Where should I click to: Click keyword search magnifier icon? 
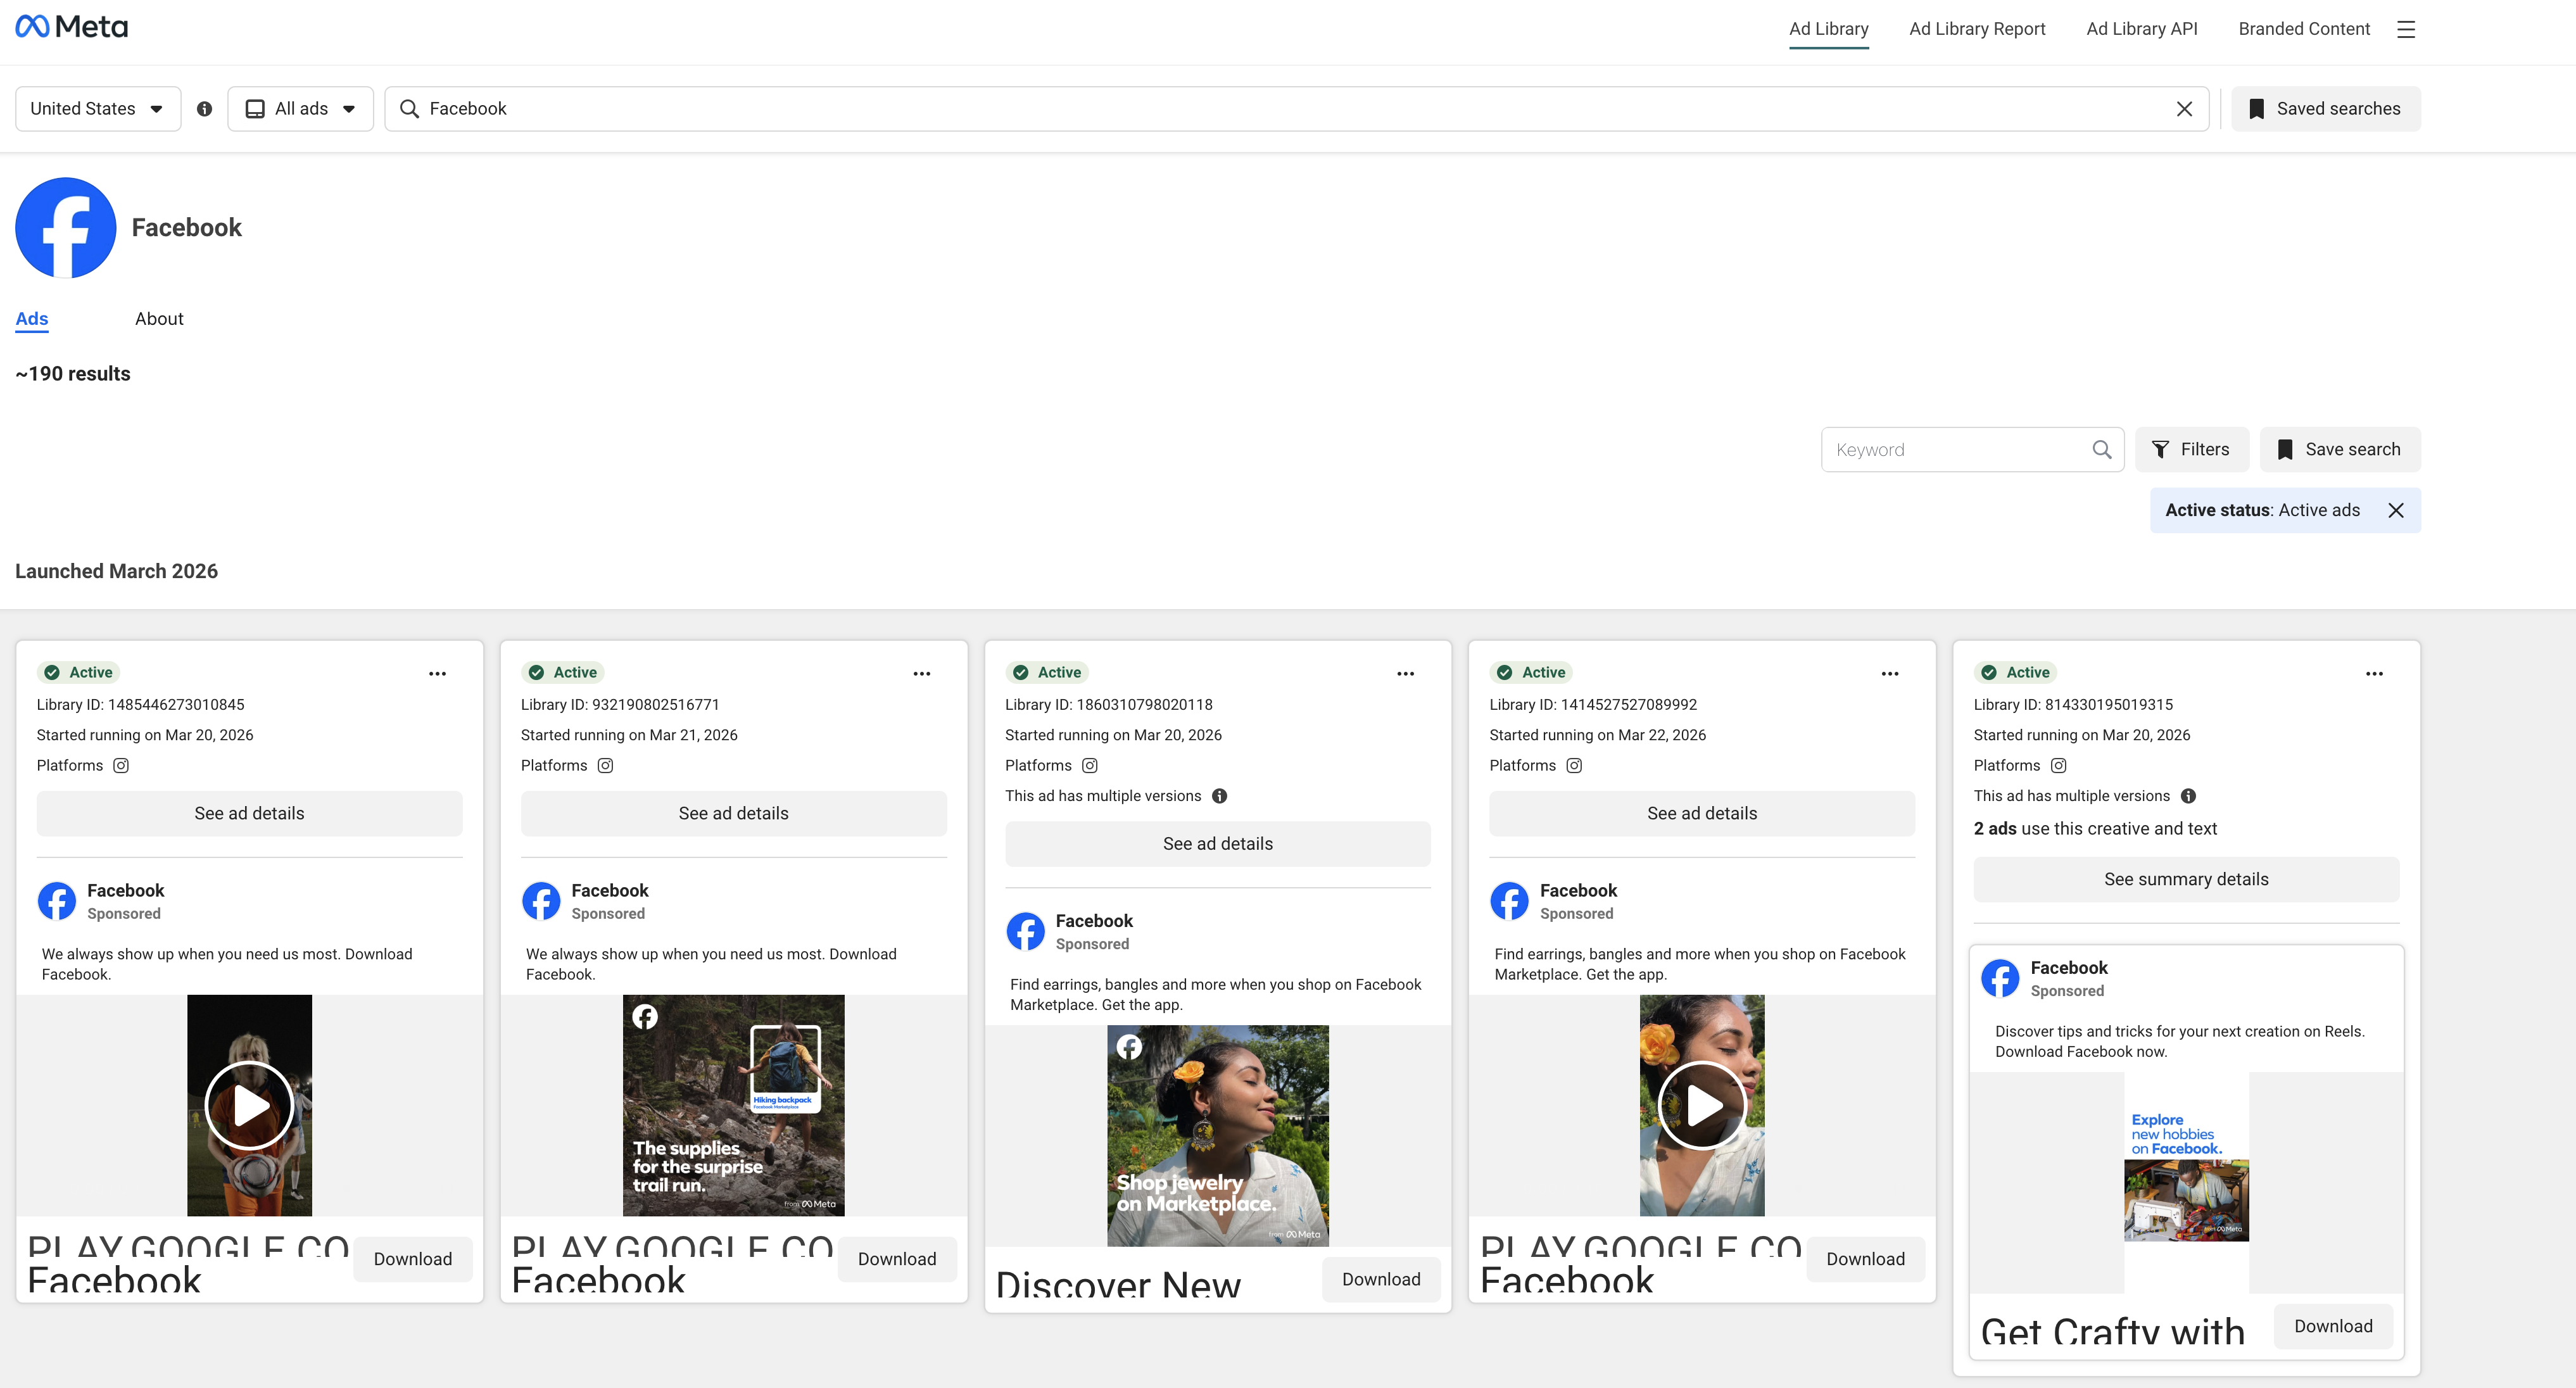(x=2101, y=450)
